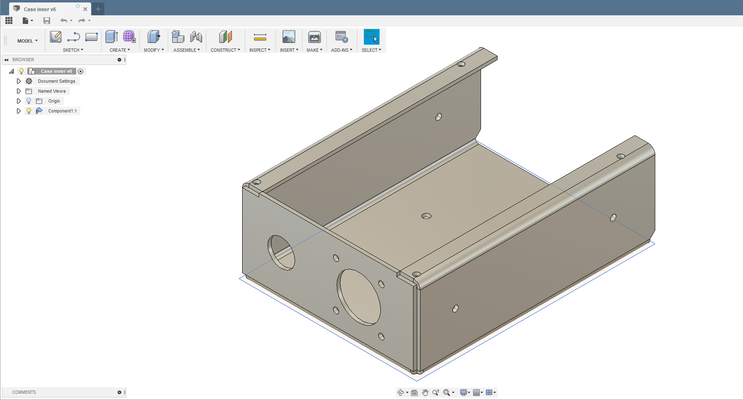743x400 pixels.
Task: Click the Save icon
Action: click(46, 20)
